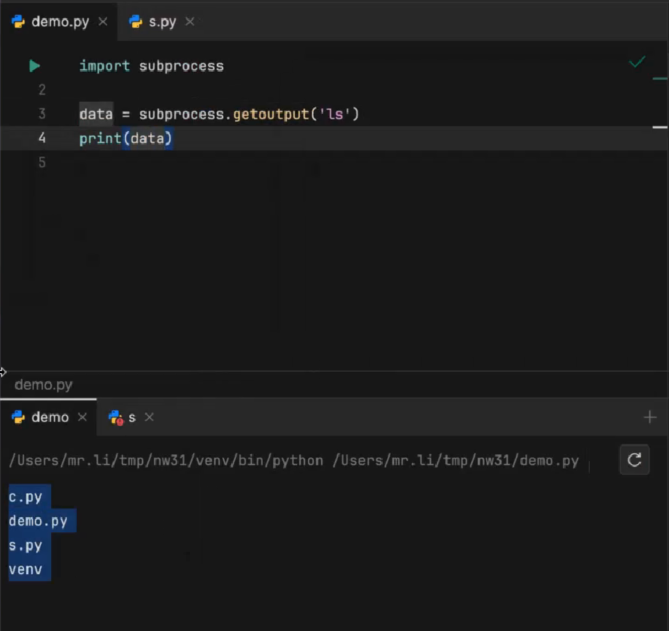669x631 pixels.
Task: Click line number 2 in gutter
Action: pyautogui.click(x=42, y=90)
